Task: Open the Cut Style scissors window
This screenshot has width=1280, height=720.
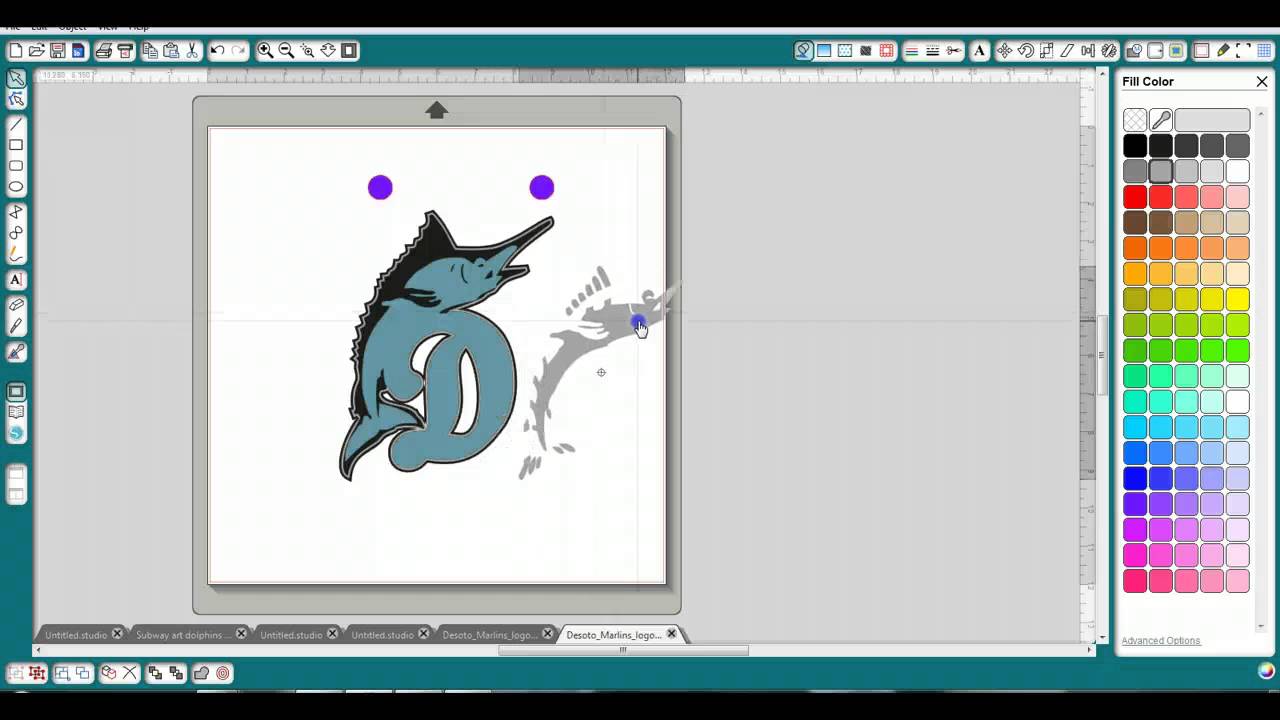Action: (x=953, y=50)
